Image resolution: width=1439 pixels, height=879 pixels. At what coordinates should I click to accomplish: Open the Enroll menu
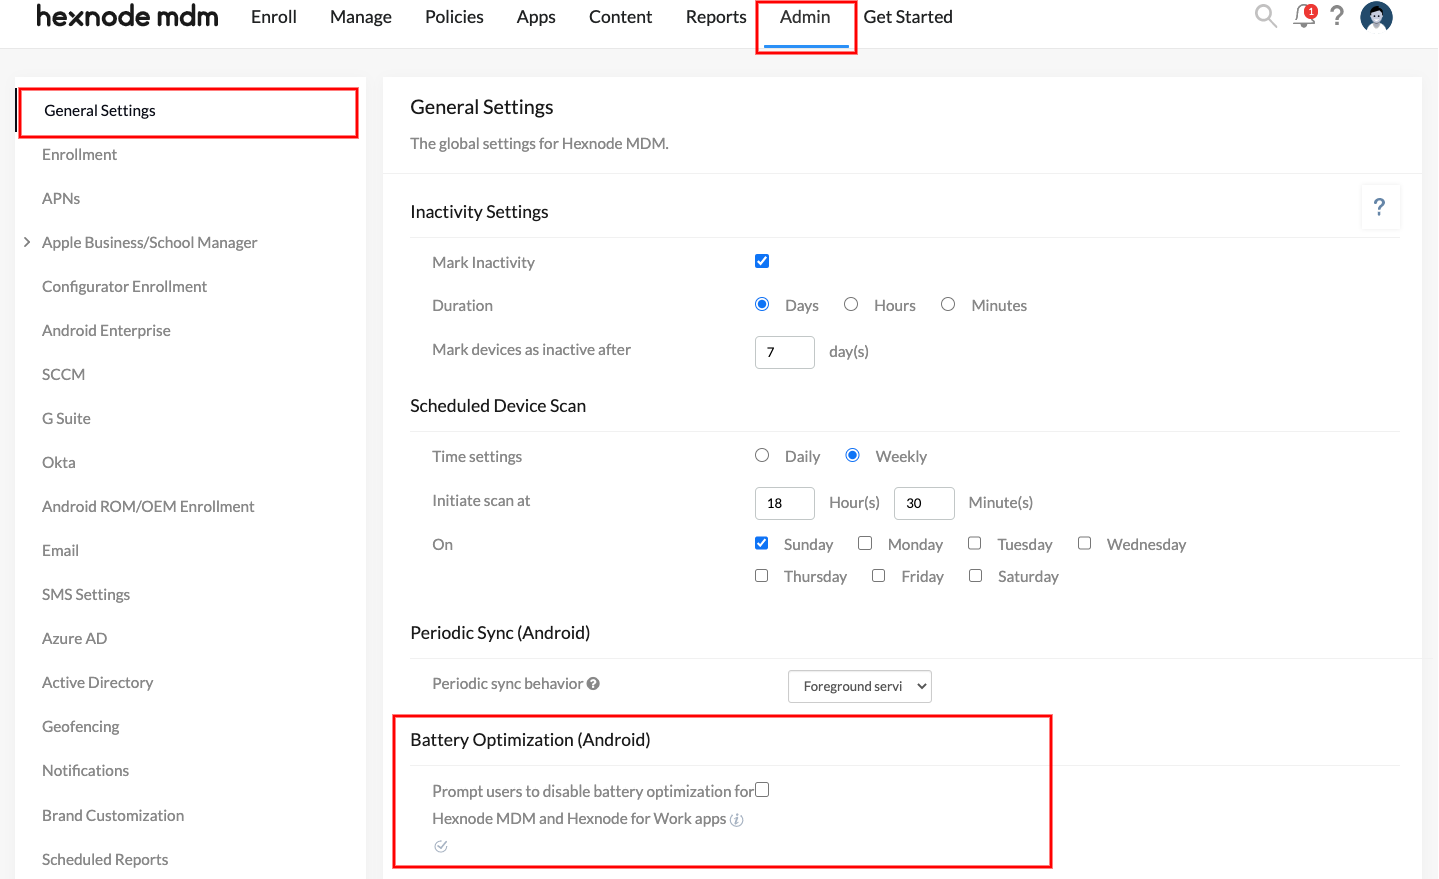pos(274,17)
